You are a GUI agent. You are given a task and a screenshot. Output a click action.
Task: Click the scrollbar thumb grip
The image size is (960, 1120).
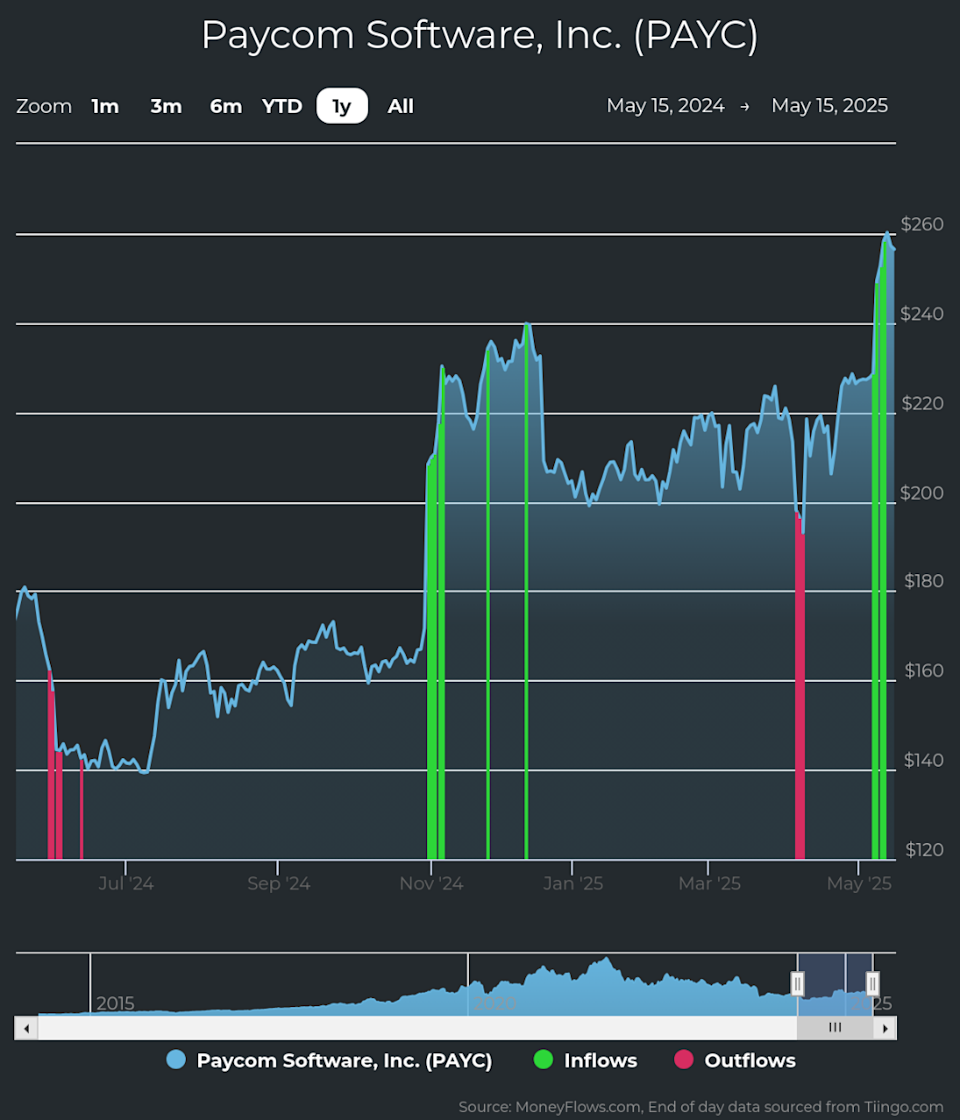click(x=835, y=1028)
